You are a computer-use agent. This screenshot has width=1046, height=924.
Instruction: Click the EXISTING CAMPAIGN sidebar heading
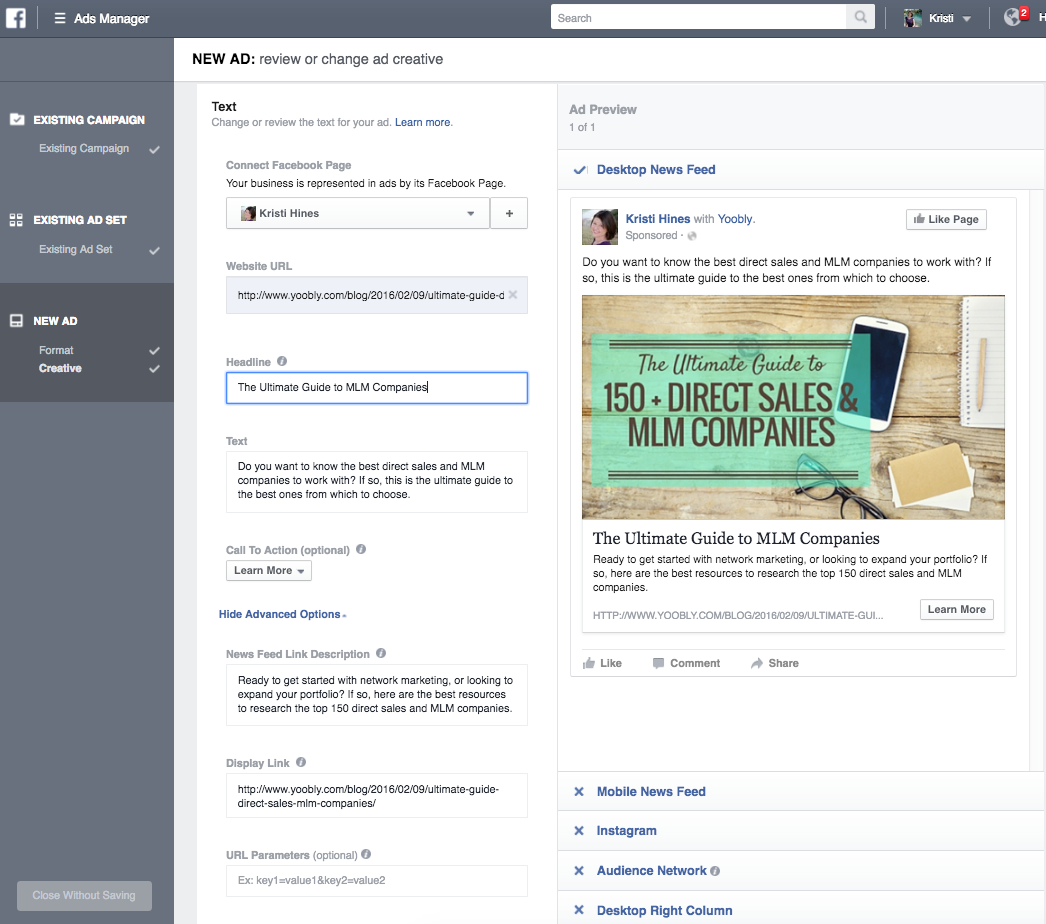tap(89, 119)
